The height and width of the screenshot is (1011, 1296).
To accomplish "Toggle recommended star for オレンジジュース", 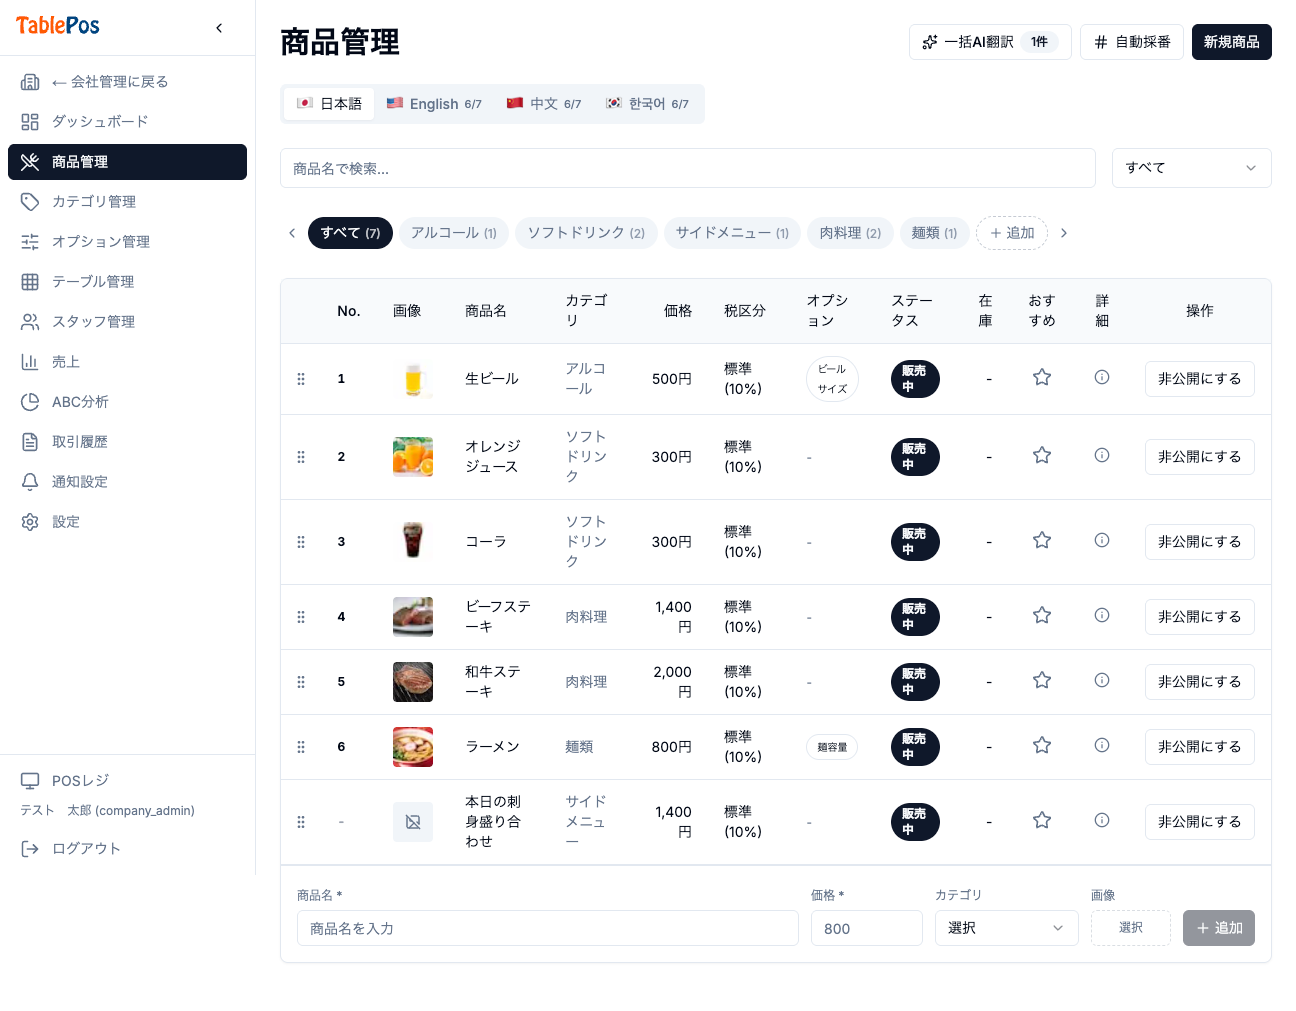I will coord(1042,455).
